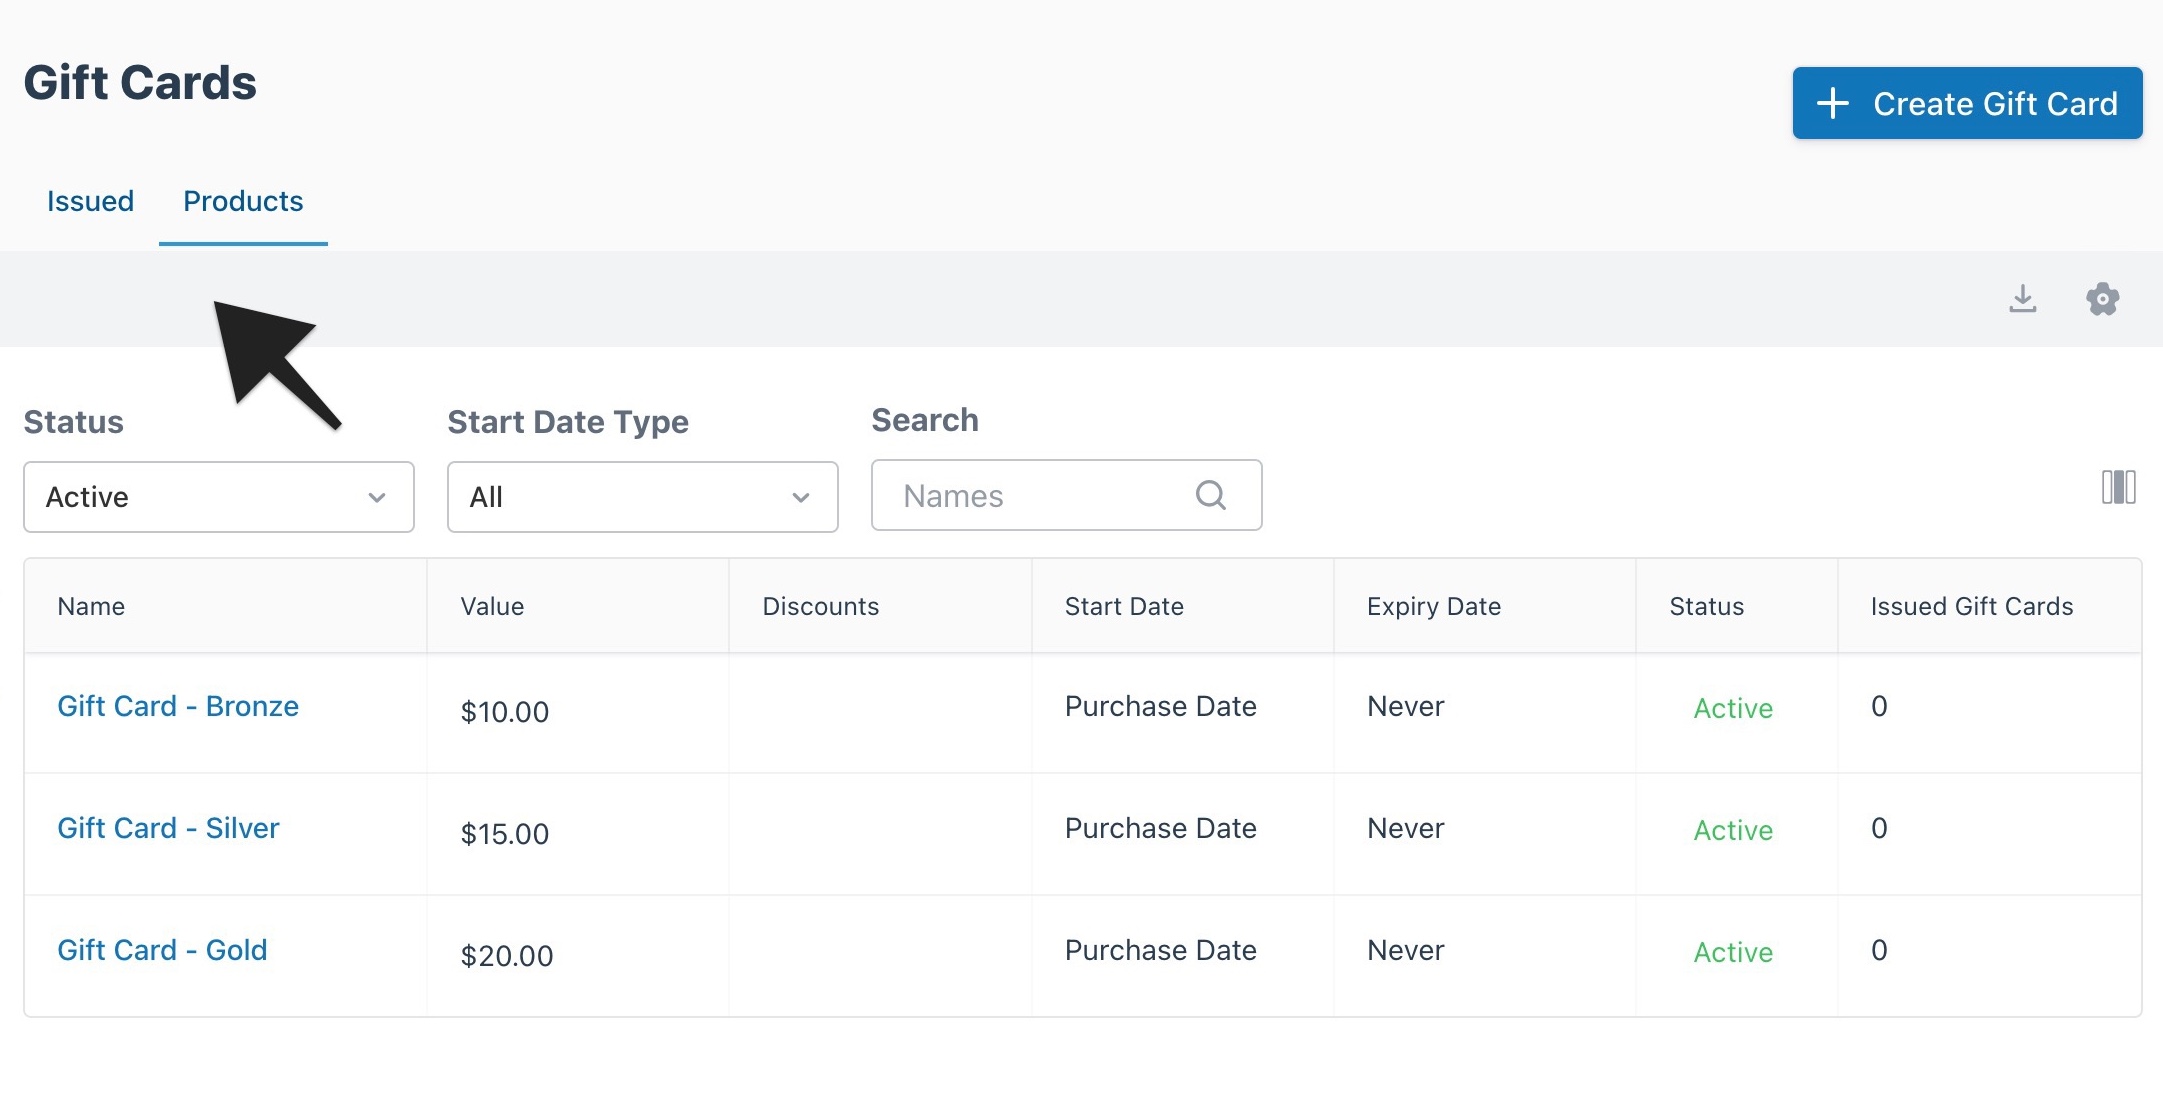
Task: Click Purchase Date in the Silver row
Action: click(x=1161, y=828)
